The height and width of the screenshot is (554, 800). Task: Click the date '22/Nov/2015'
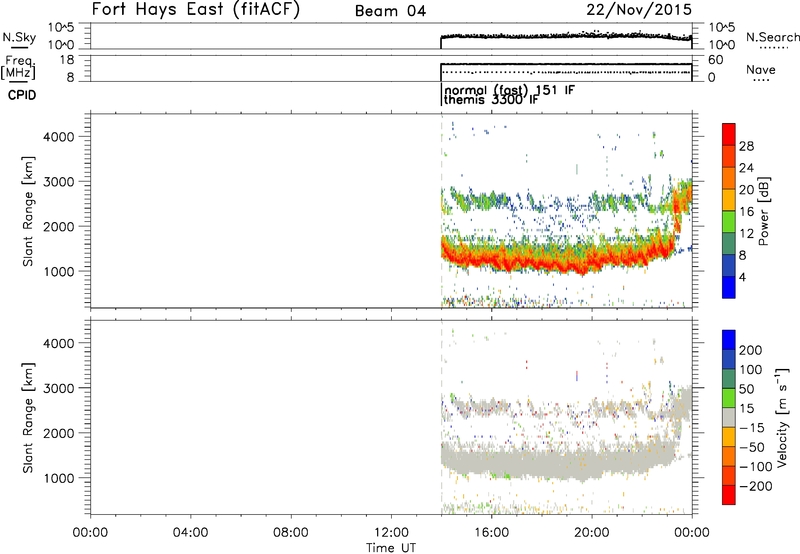pos(639,10)
